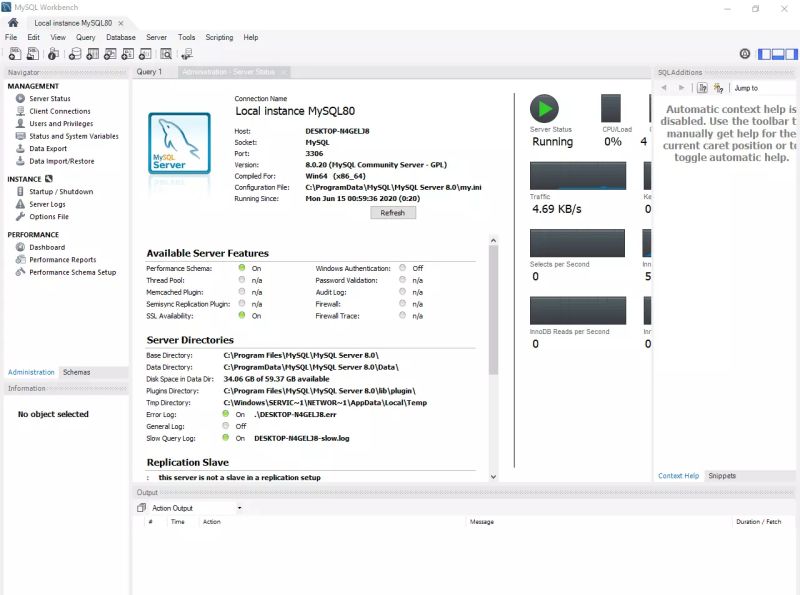Click the INSTANCE section header icon
Screen dimensions: 800x595
click(49, 179)
